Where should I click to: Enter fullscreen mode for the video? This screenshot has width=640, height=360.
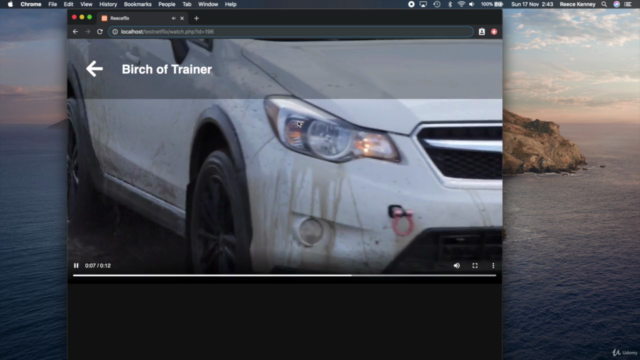[x=475, y=266]
